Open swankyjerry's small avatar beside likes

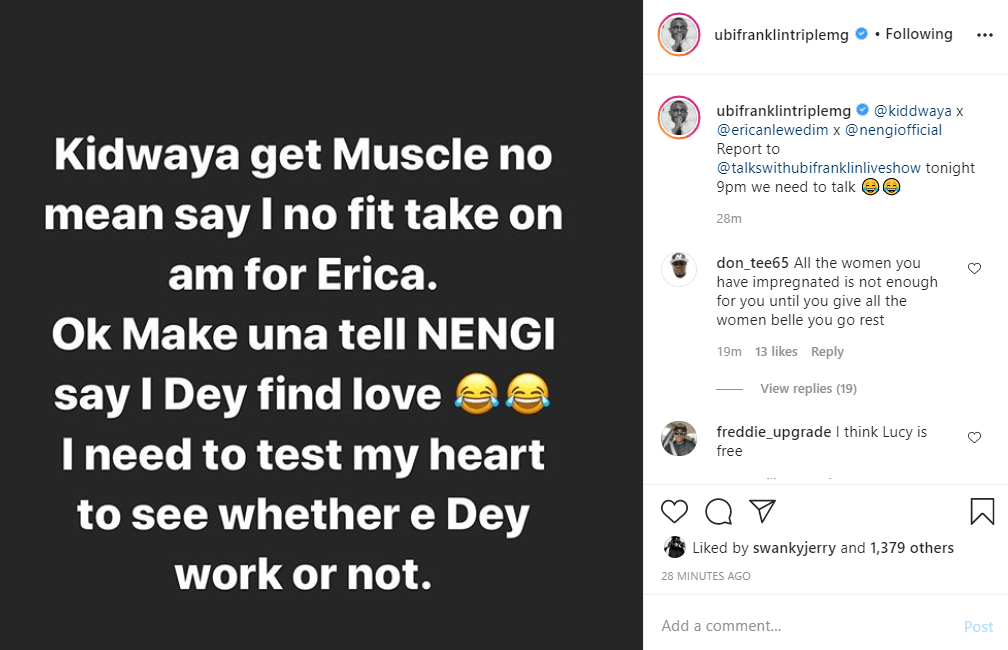[x=675, y=547]
